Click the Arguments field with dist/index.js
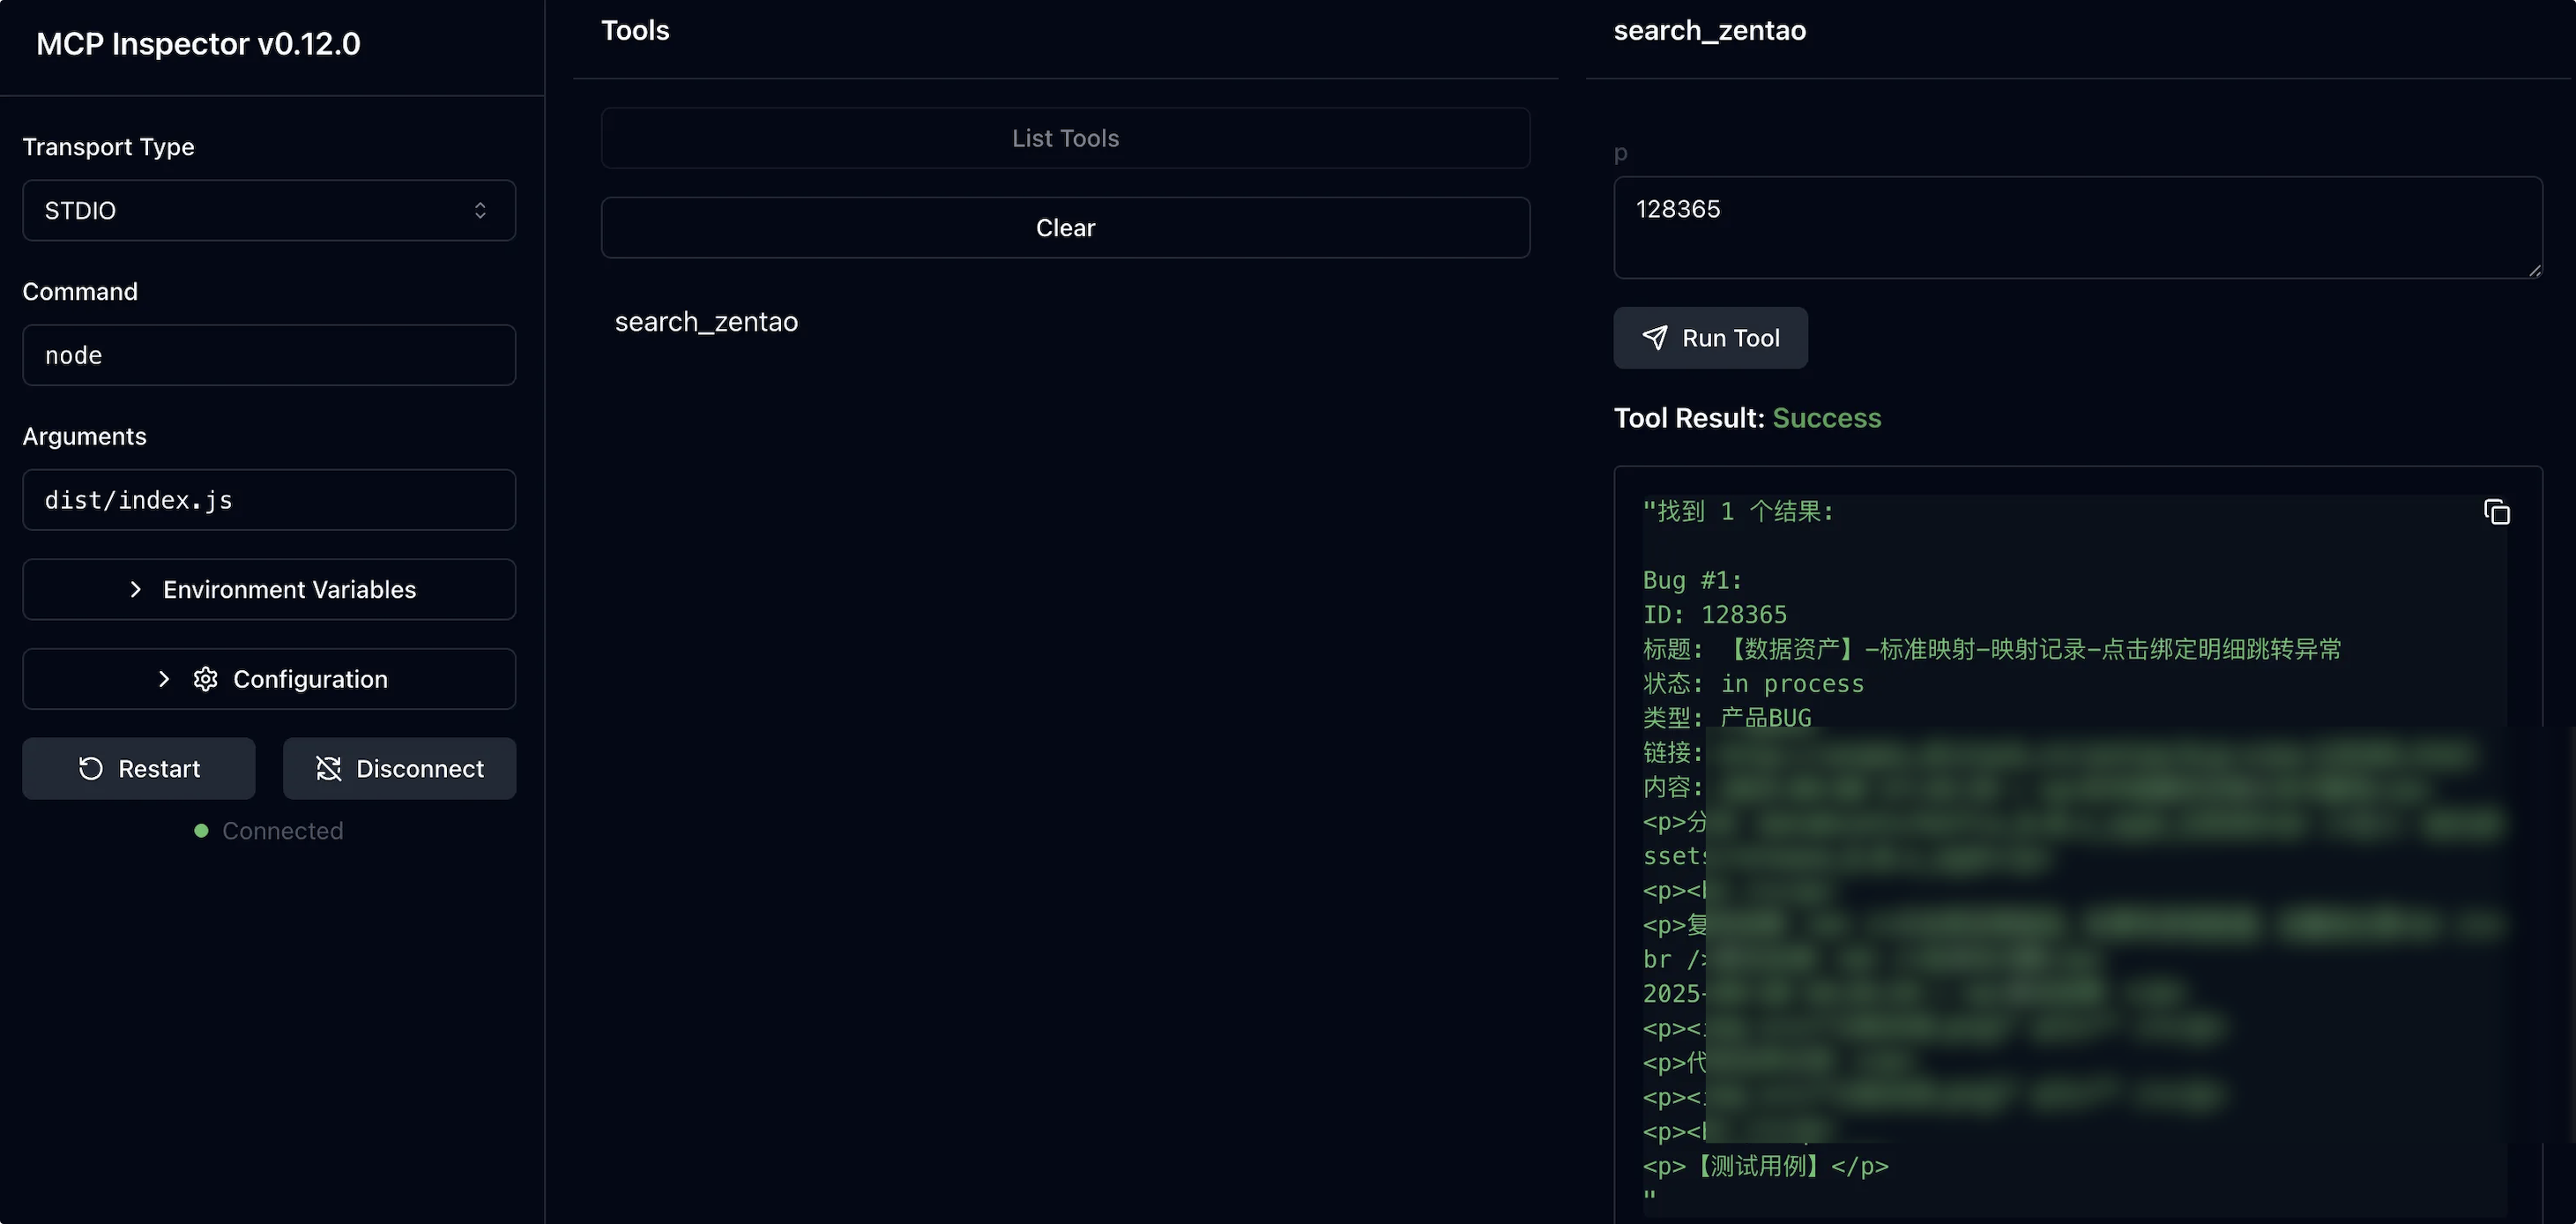 [x=268, y=500]
